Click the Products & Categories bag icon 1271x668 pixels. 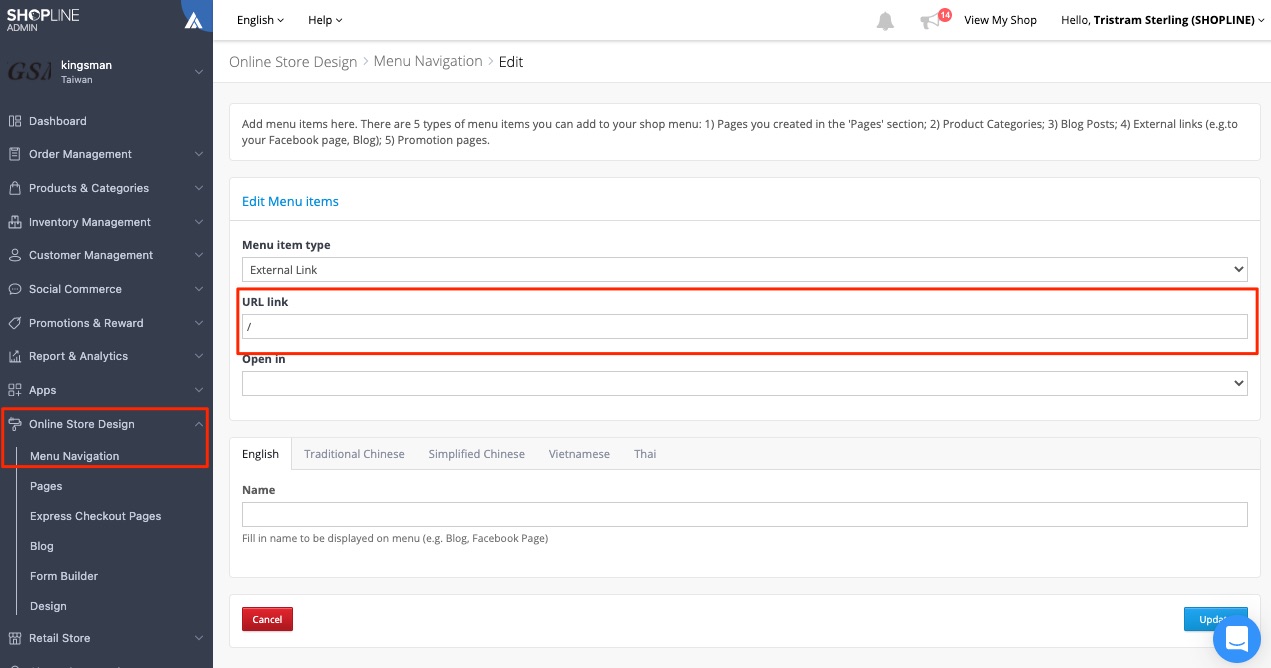15,188
